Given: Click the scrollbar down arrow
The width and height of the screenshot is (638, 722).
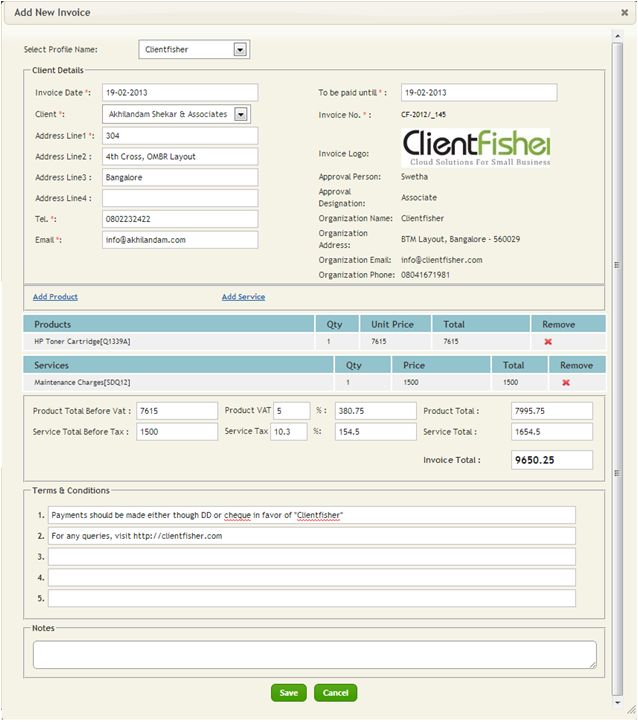Looking at the screenshot, I should click(617, 703).
